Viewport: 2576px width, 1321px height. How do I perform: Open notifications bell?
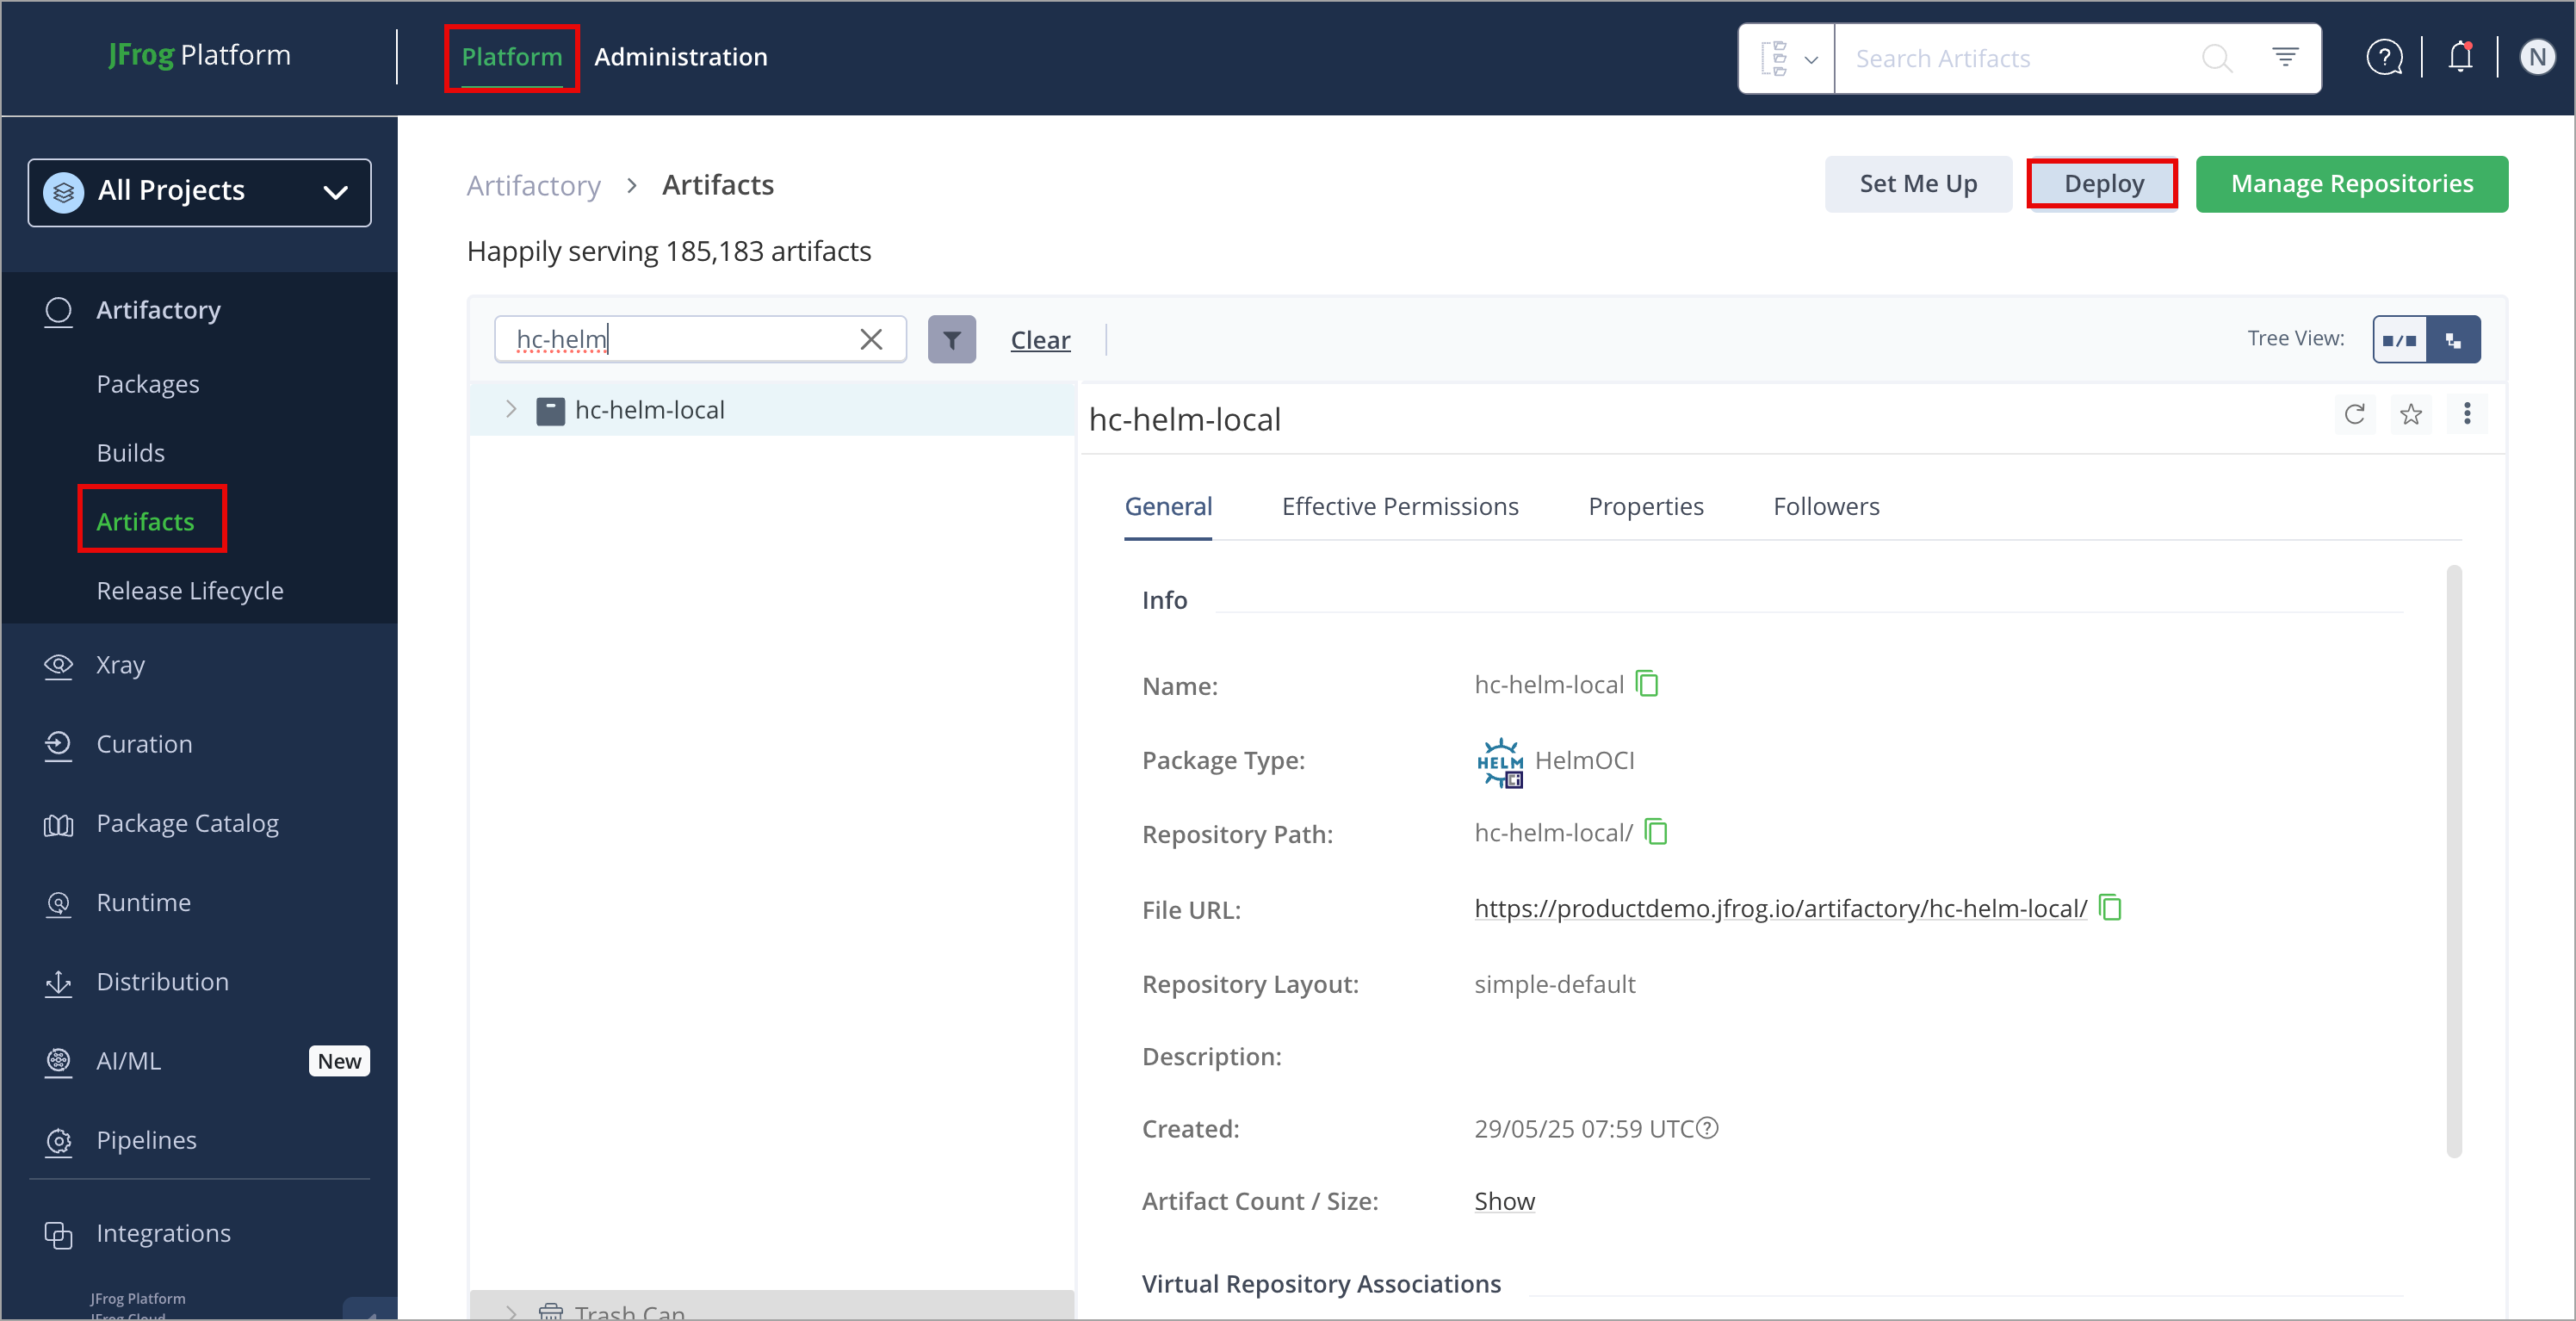tap(2459, 57)
